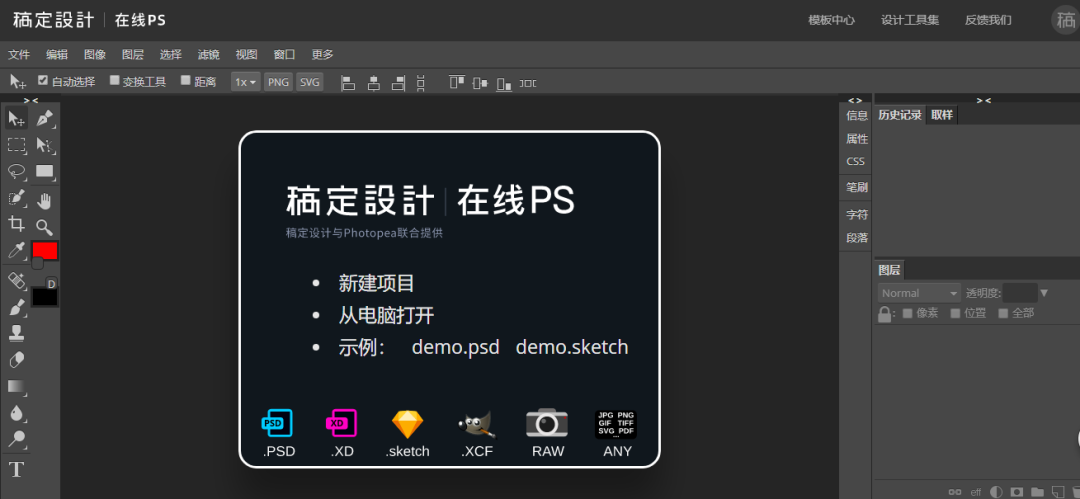
Task: Click the link layers chain icon
Action: (955, 491)
